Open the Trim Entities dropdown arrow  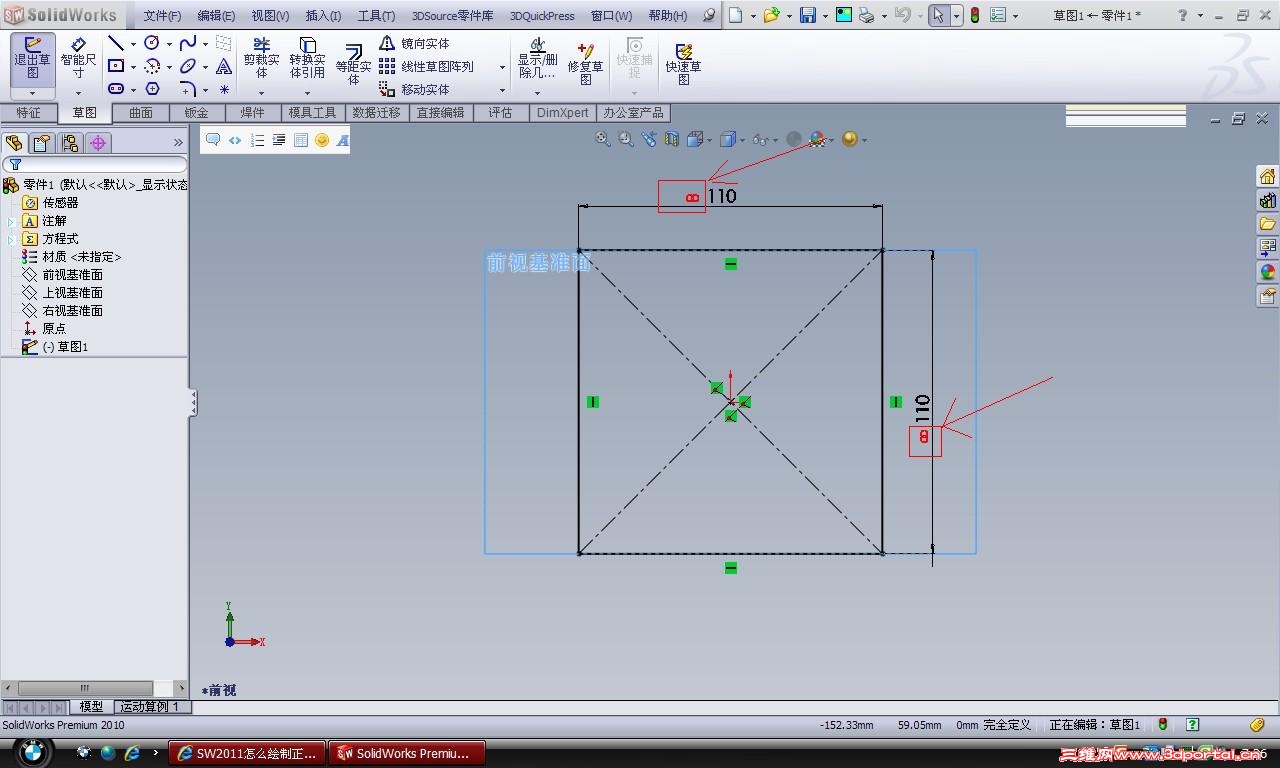click(261, 94)
